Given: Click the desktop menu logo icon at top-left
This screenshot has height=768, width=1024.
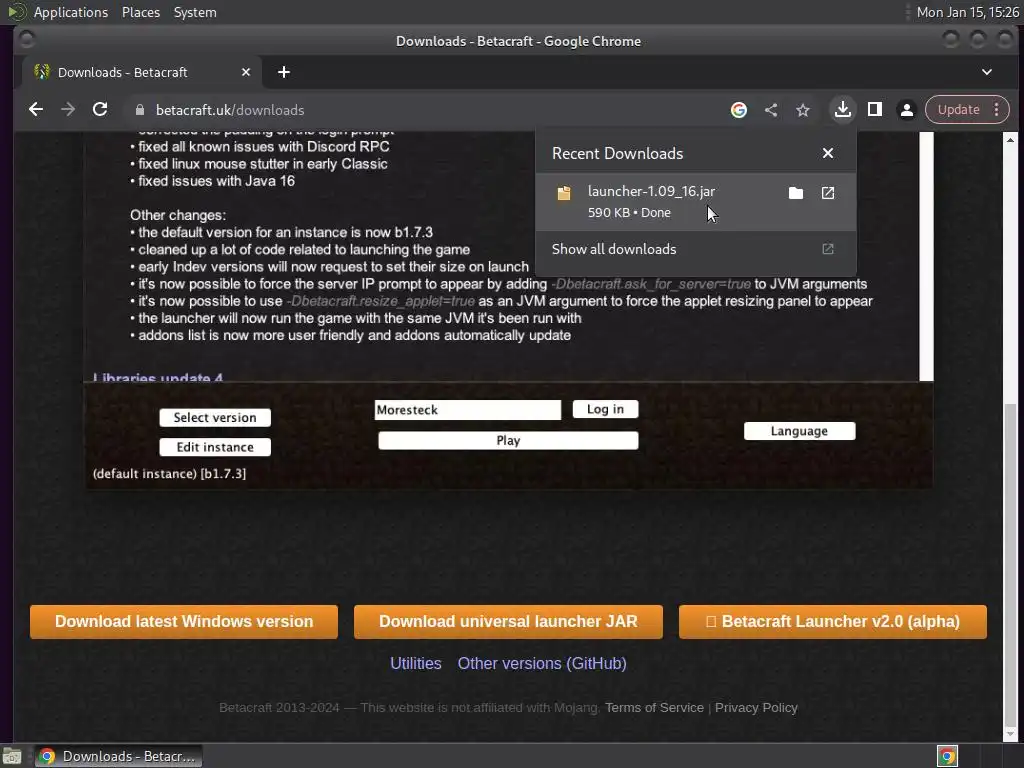Looking at the screenshot, I should (x=16, y=12).
